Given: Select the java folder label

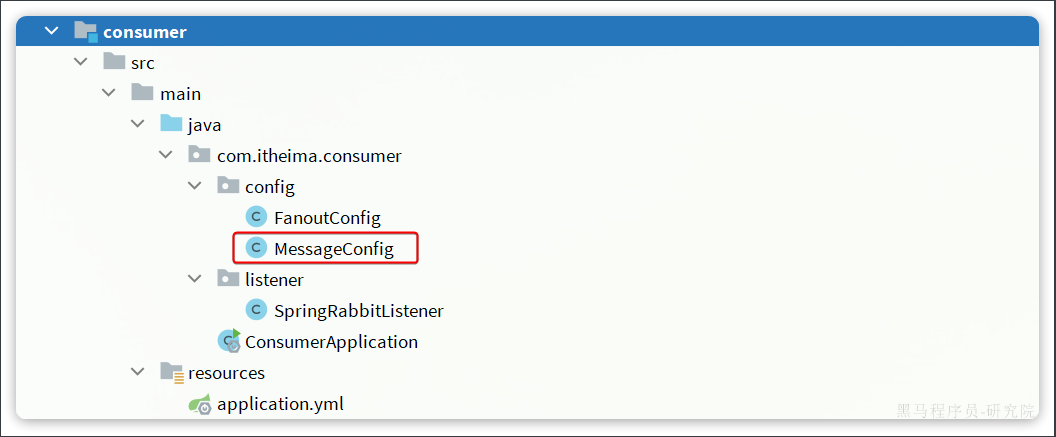Looking at the screenshot, I should 205,125.
